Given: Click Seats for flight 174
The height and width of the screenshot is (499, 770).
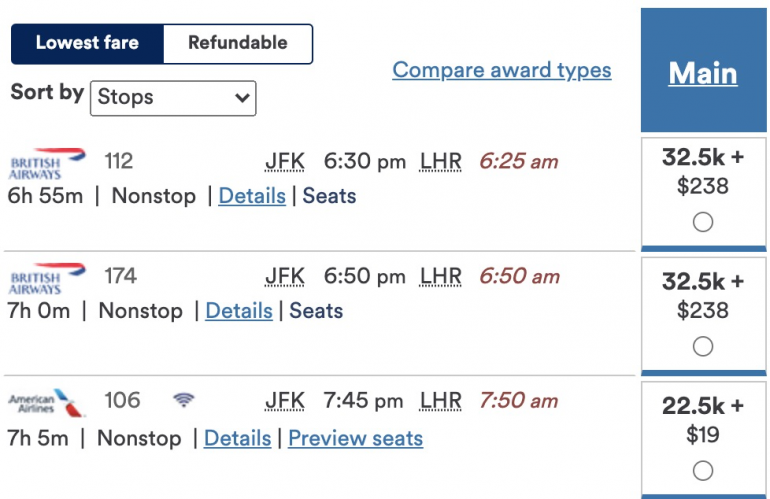Looking at the screenshot, I should point(316,311).
